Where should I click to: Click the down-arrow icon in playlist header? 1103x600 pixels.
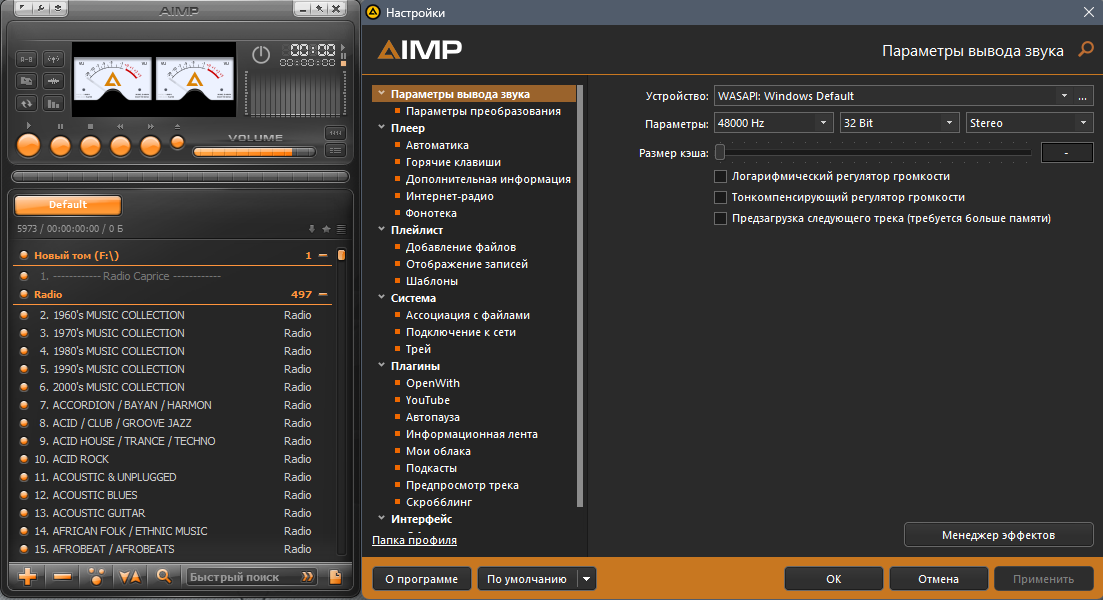(312, 229)
